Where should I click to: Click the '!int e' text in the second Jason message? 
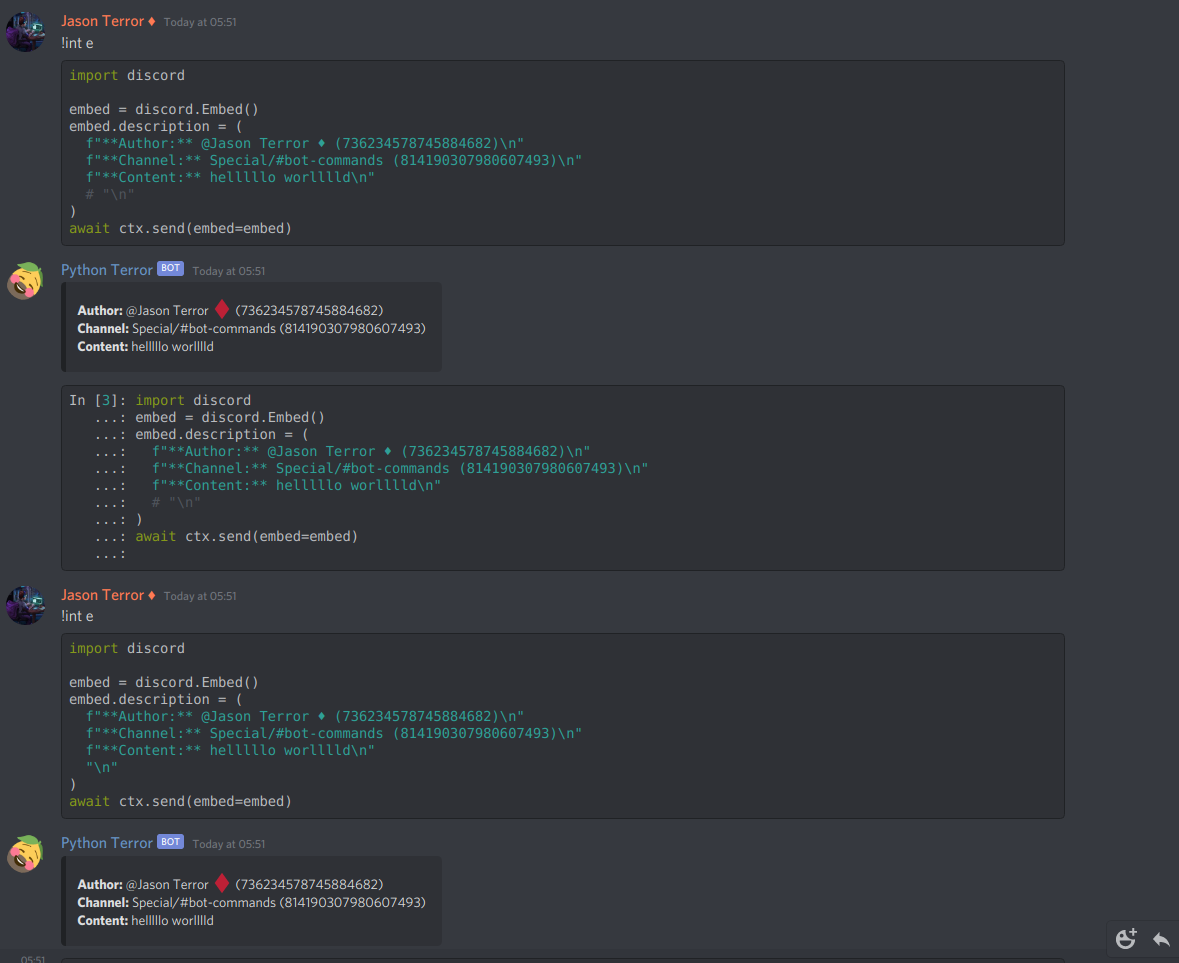[77, 616]
